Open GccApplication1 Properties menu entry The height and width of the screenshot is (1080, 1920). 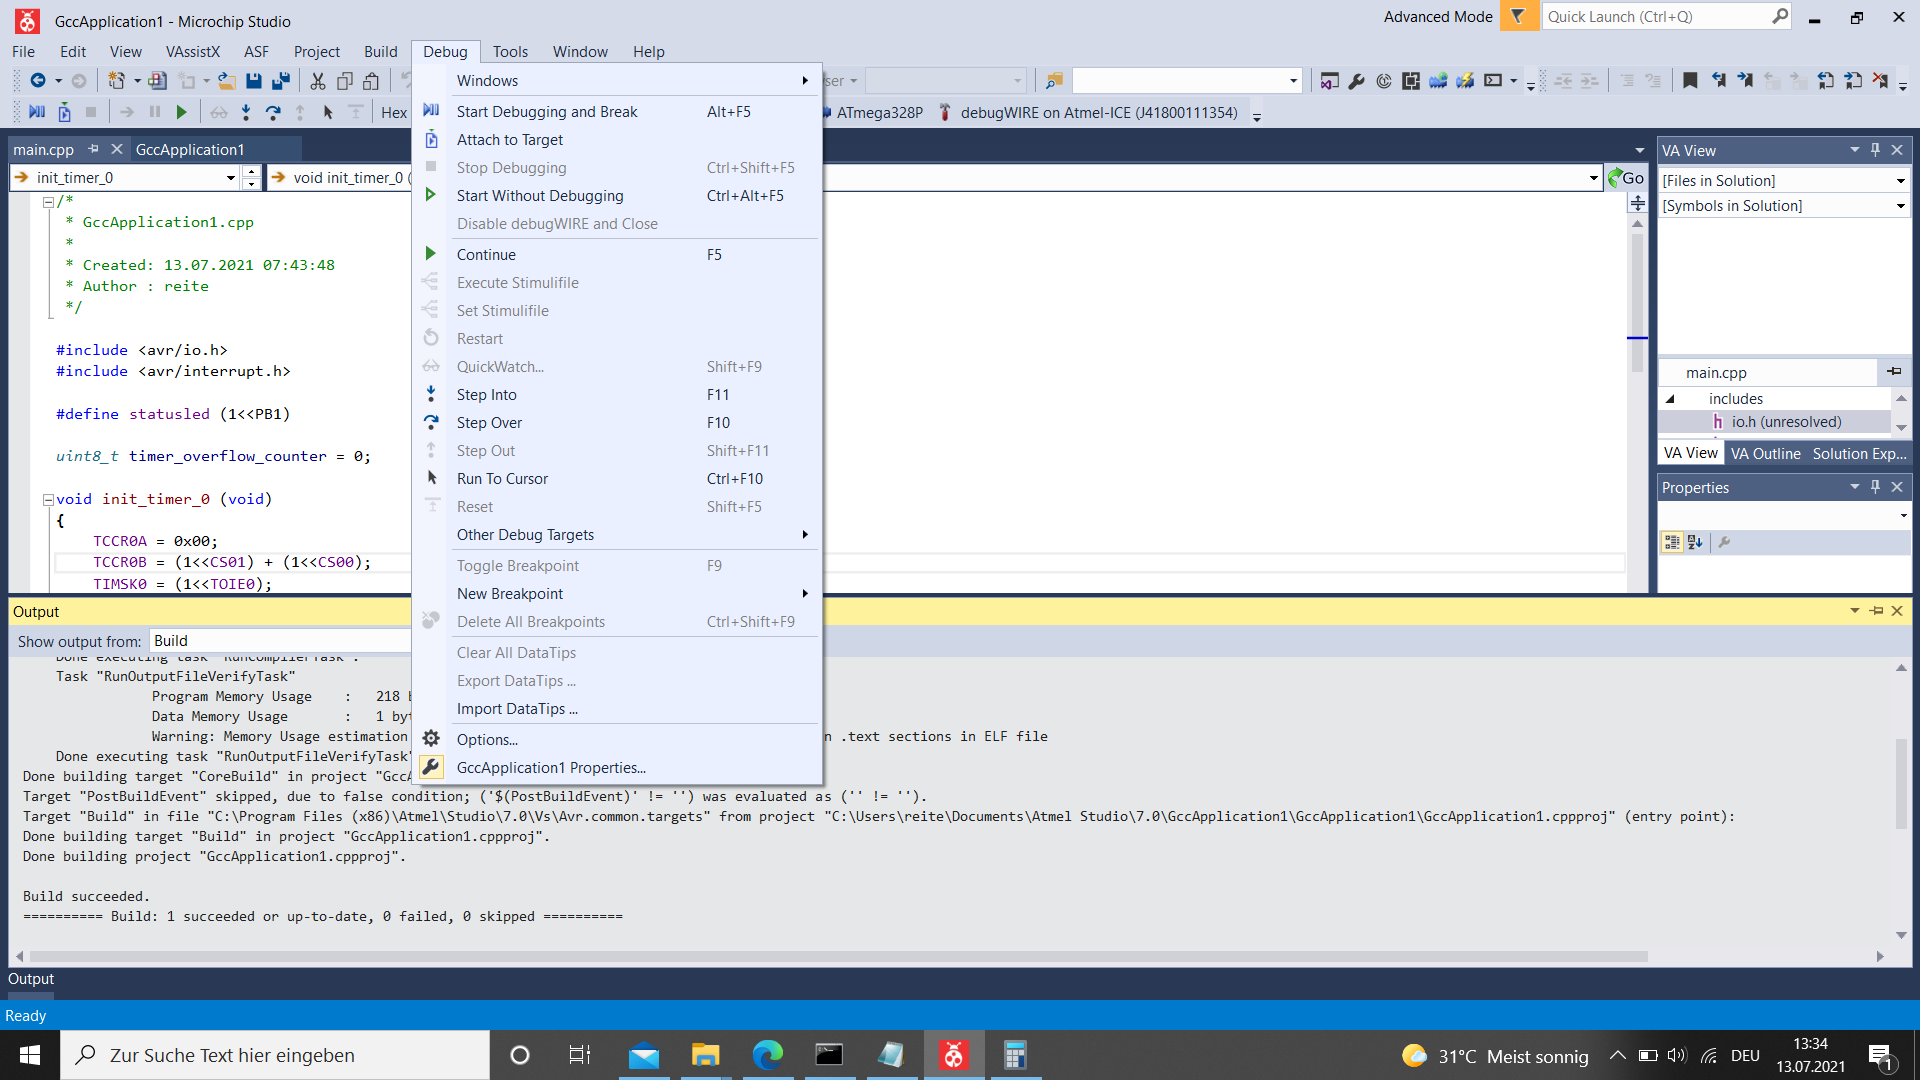coord(633,767)
